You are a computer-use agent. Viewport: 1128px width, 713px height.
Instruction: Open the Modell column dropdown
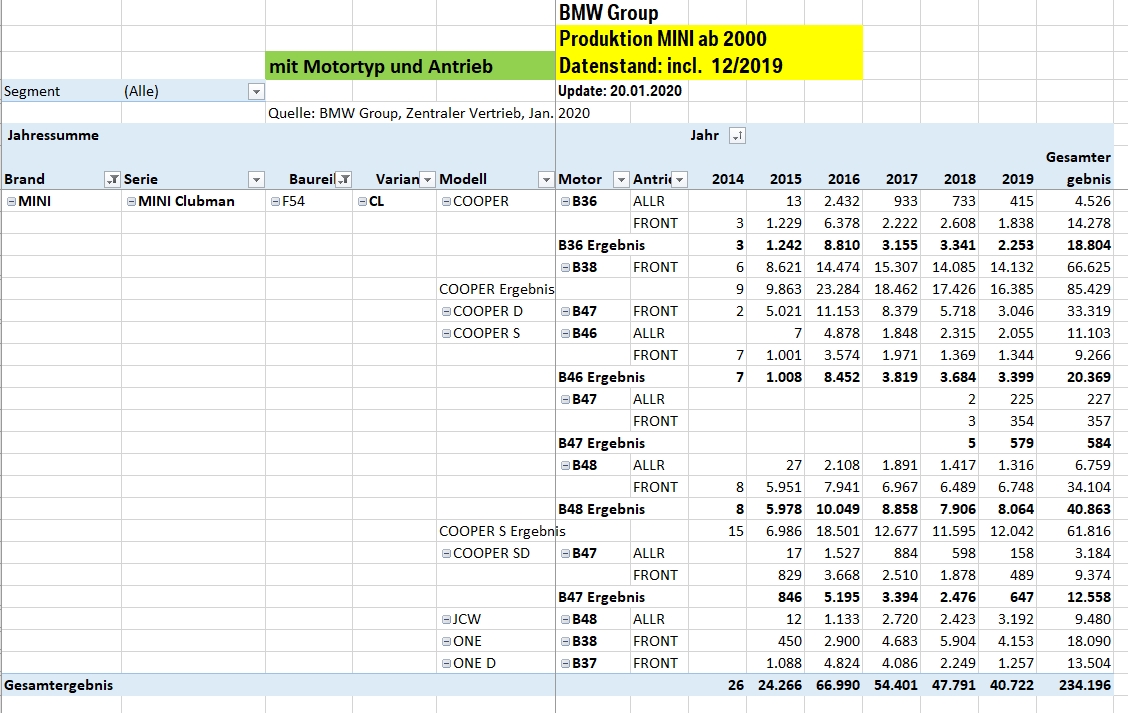click(x=545, y=179)
